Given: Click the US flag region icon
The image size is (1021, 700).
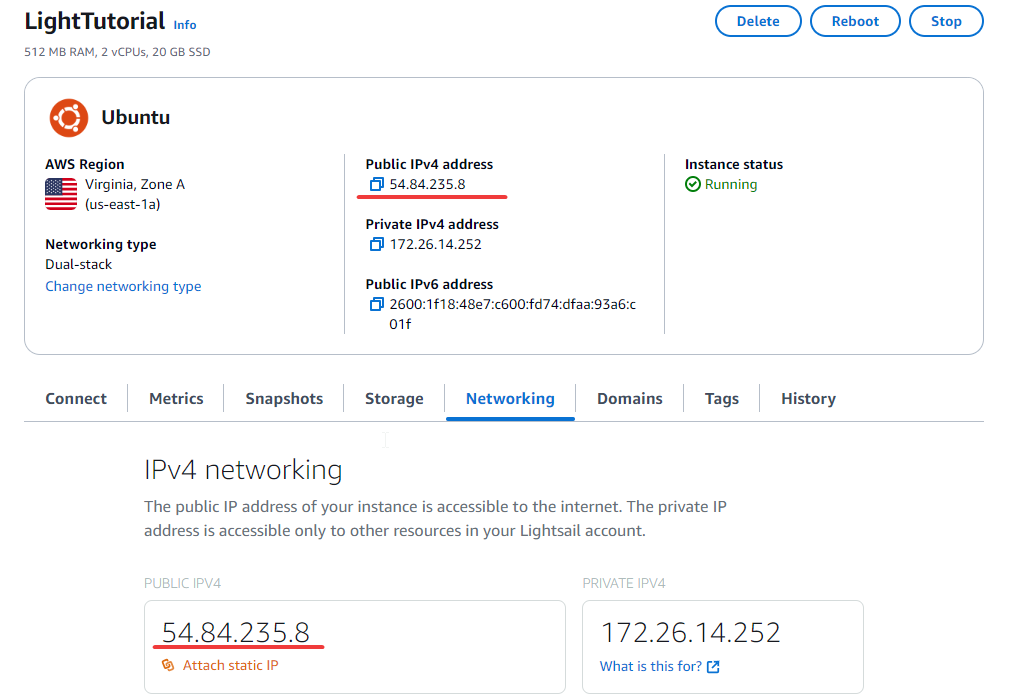Looking at the screenshot, I should pos(61,194).
